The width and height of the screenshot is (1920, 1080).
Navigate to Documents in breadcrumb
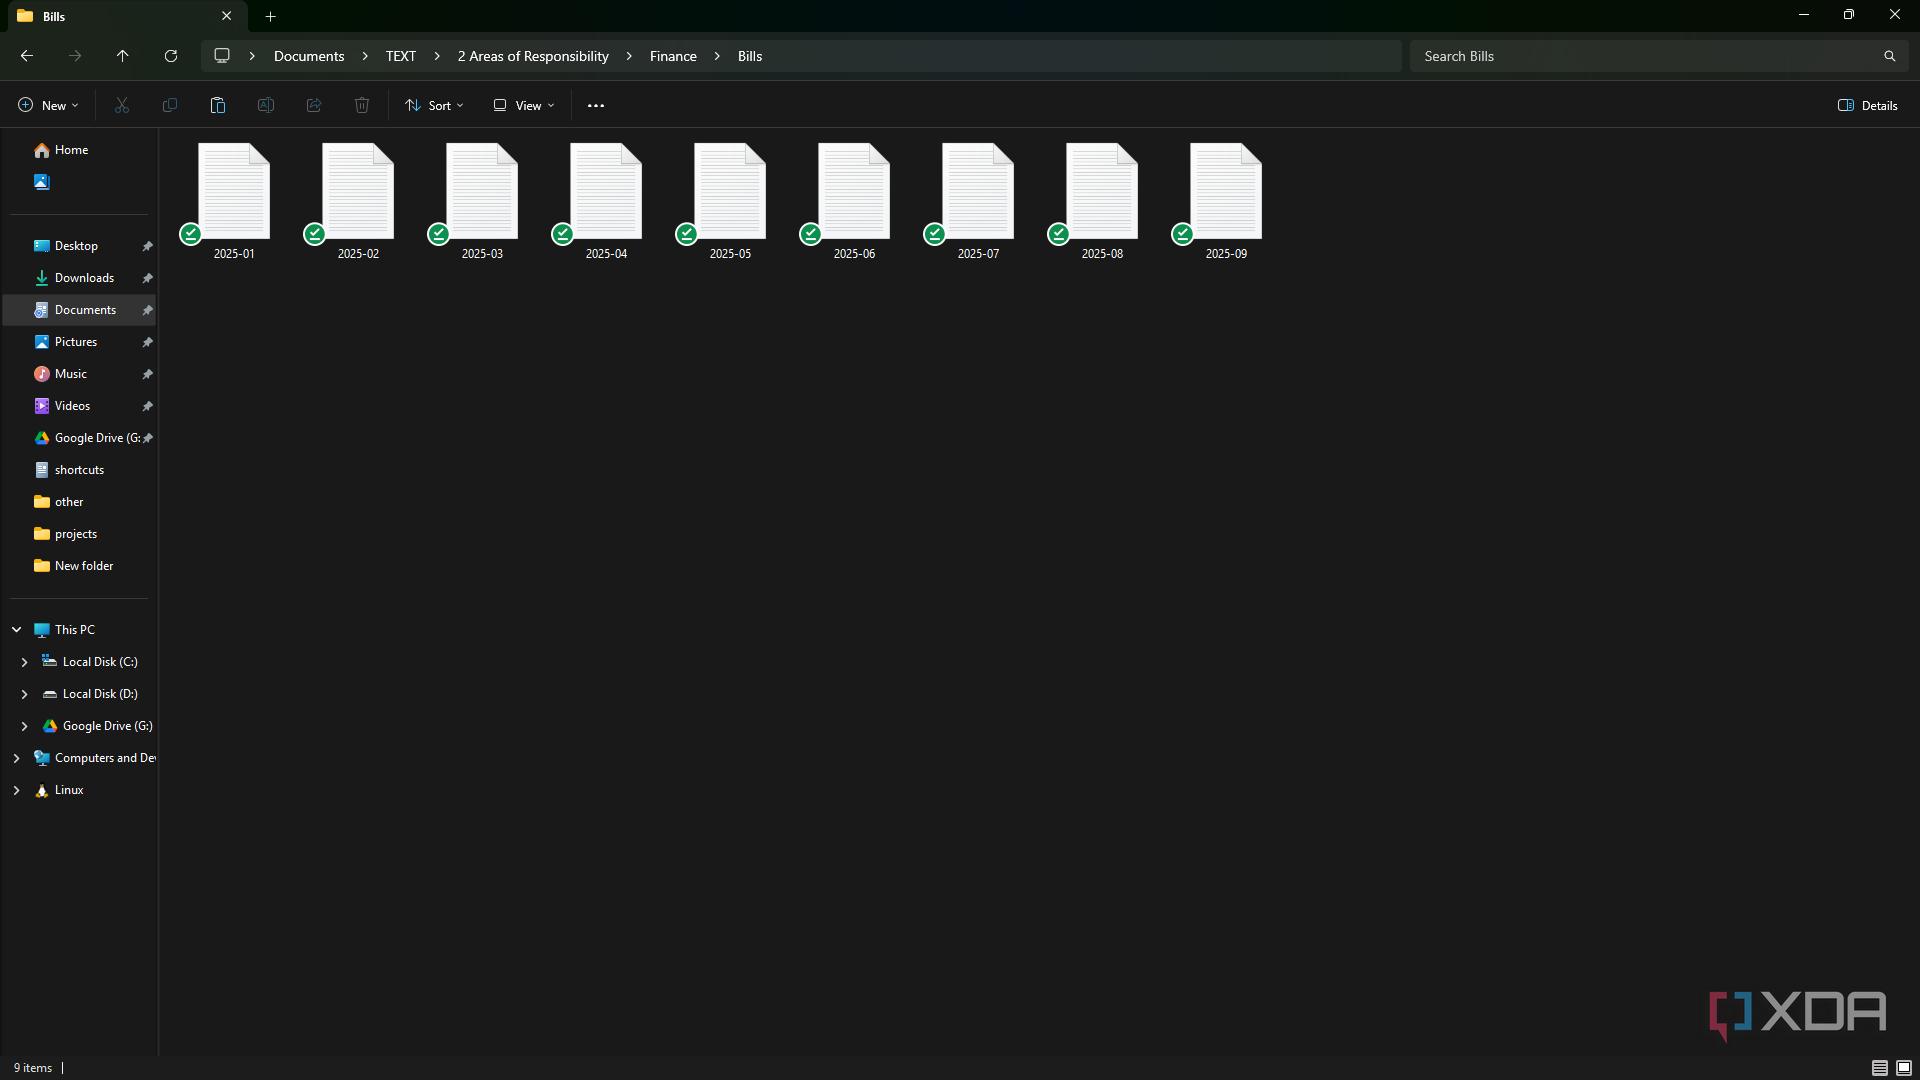coord(309,56)
